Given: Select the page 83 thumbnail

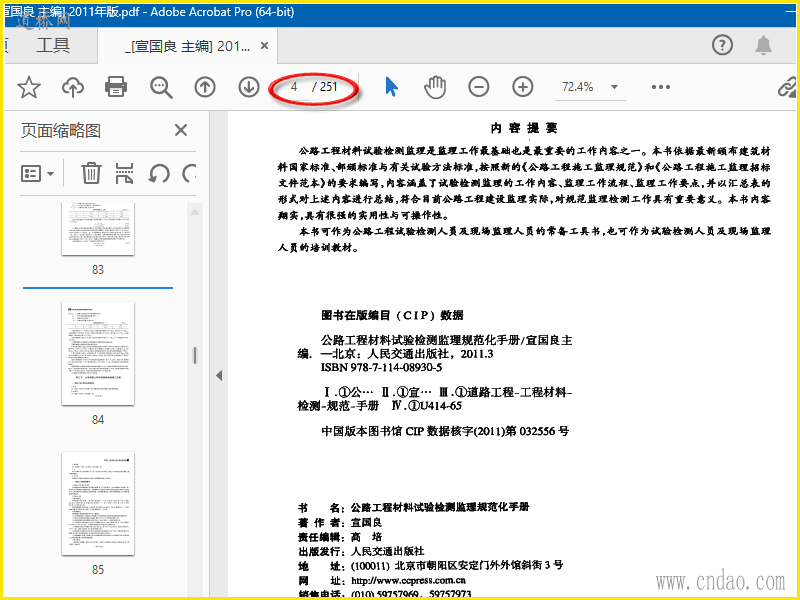Looking at the screenshot, I should click(x=98, y=229).
